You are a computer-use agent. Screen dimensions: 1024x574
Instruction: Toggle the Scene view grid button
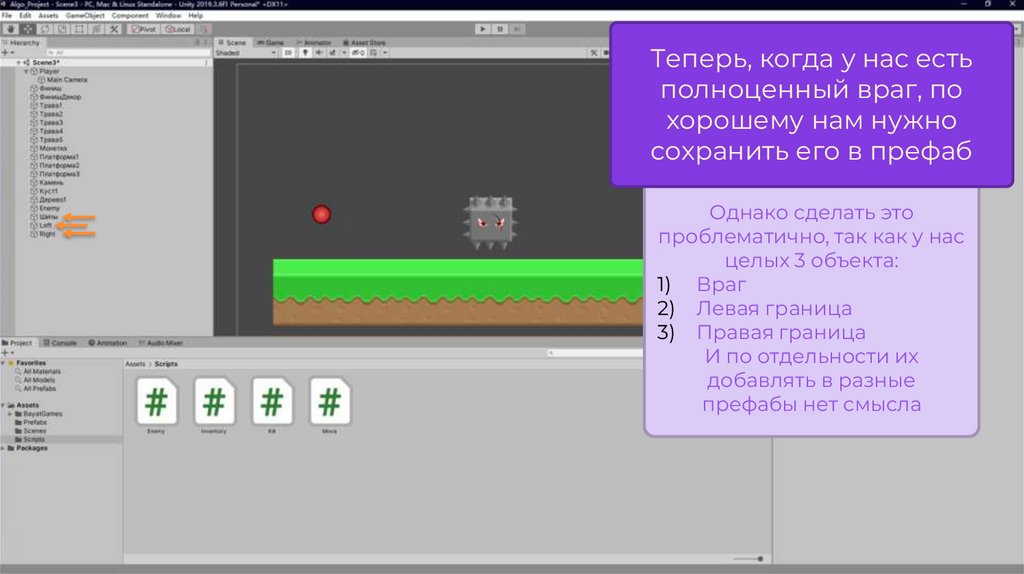[374, 53]
